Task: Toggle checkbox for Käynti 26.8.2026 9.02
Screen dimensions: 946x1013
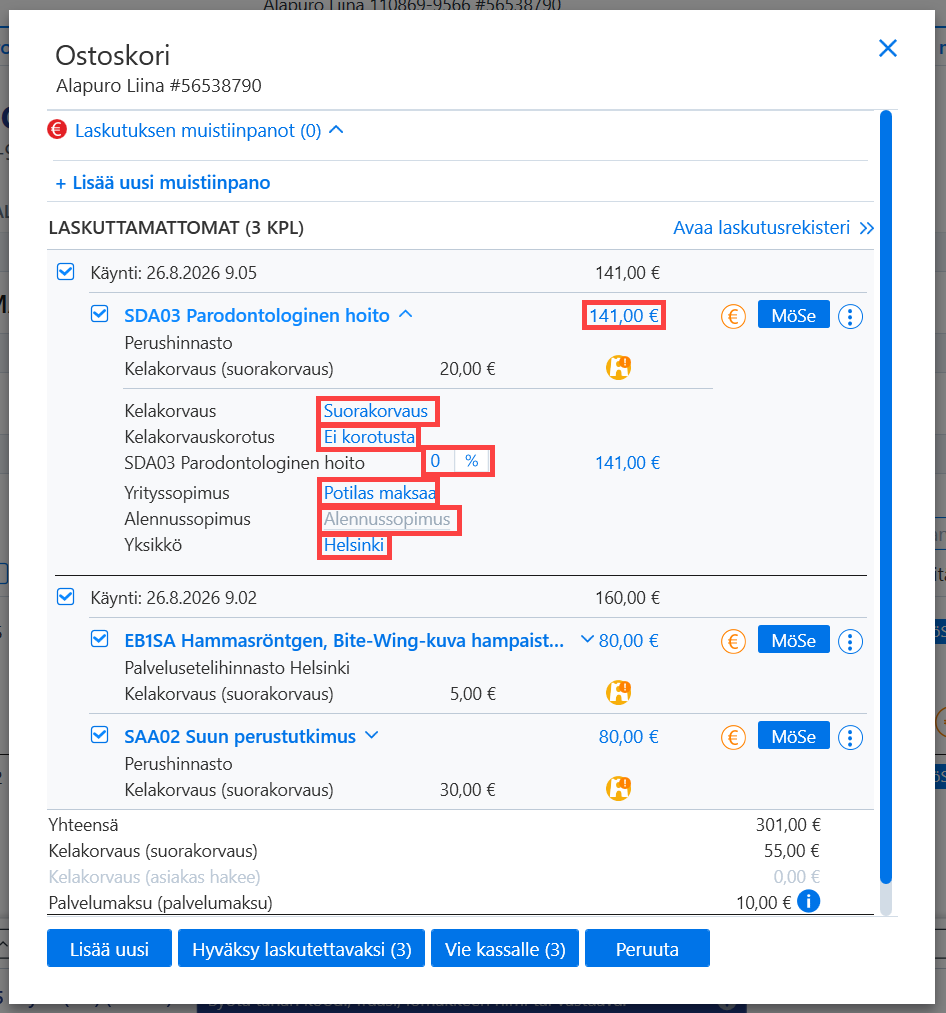Action: click(65, 597)
